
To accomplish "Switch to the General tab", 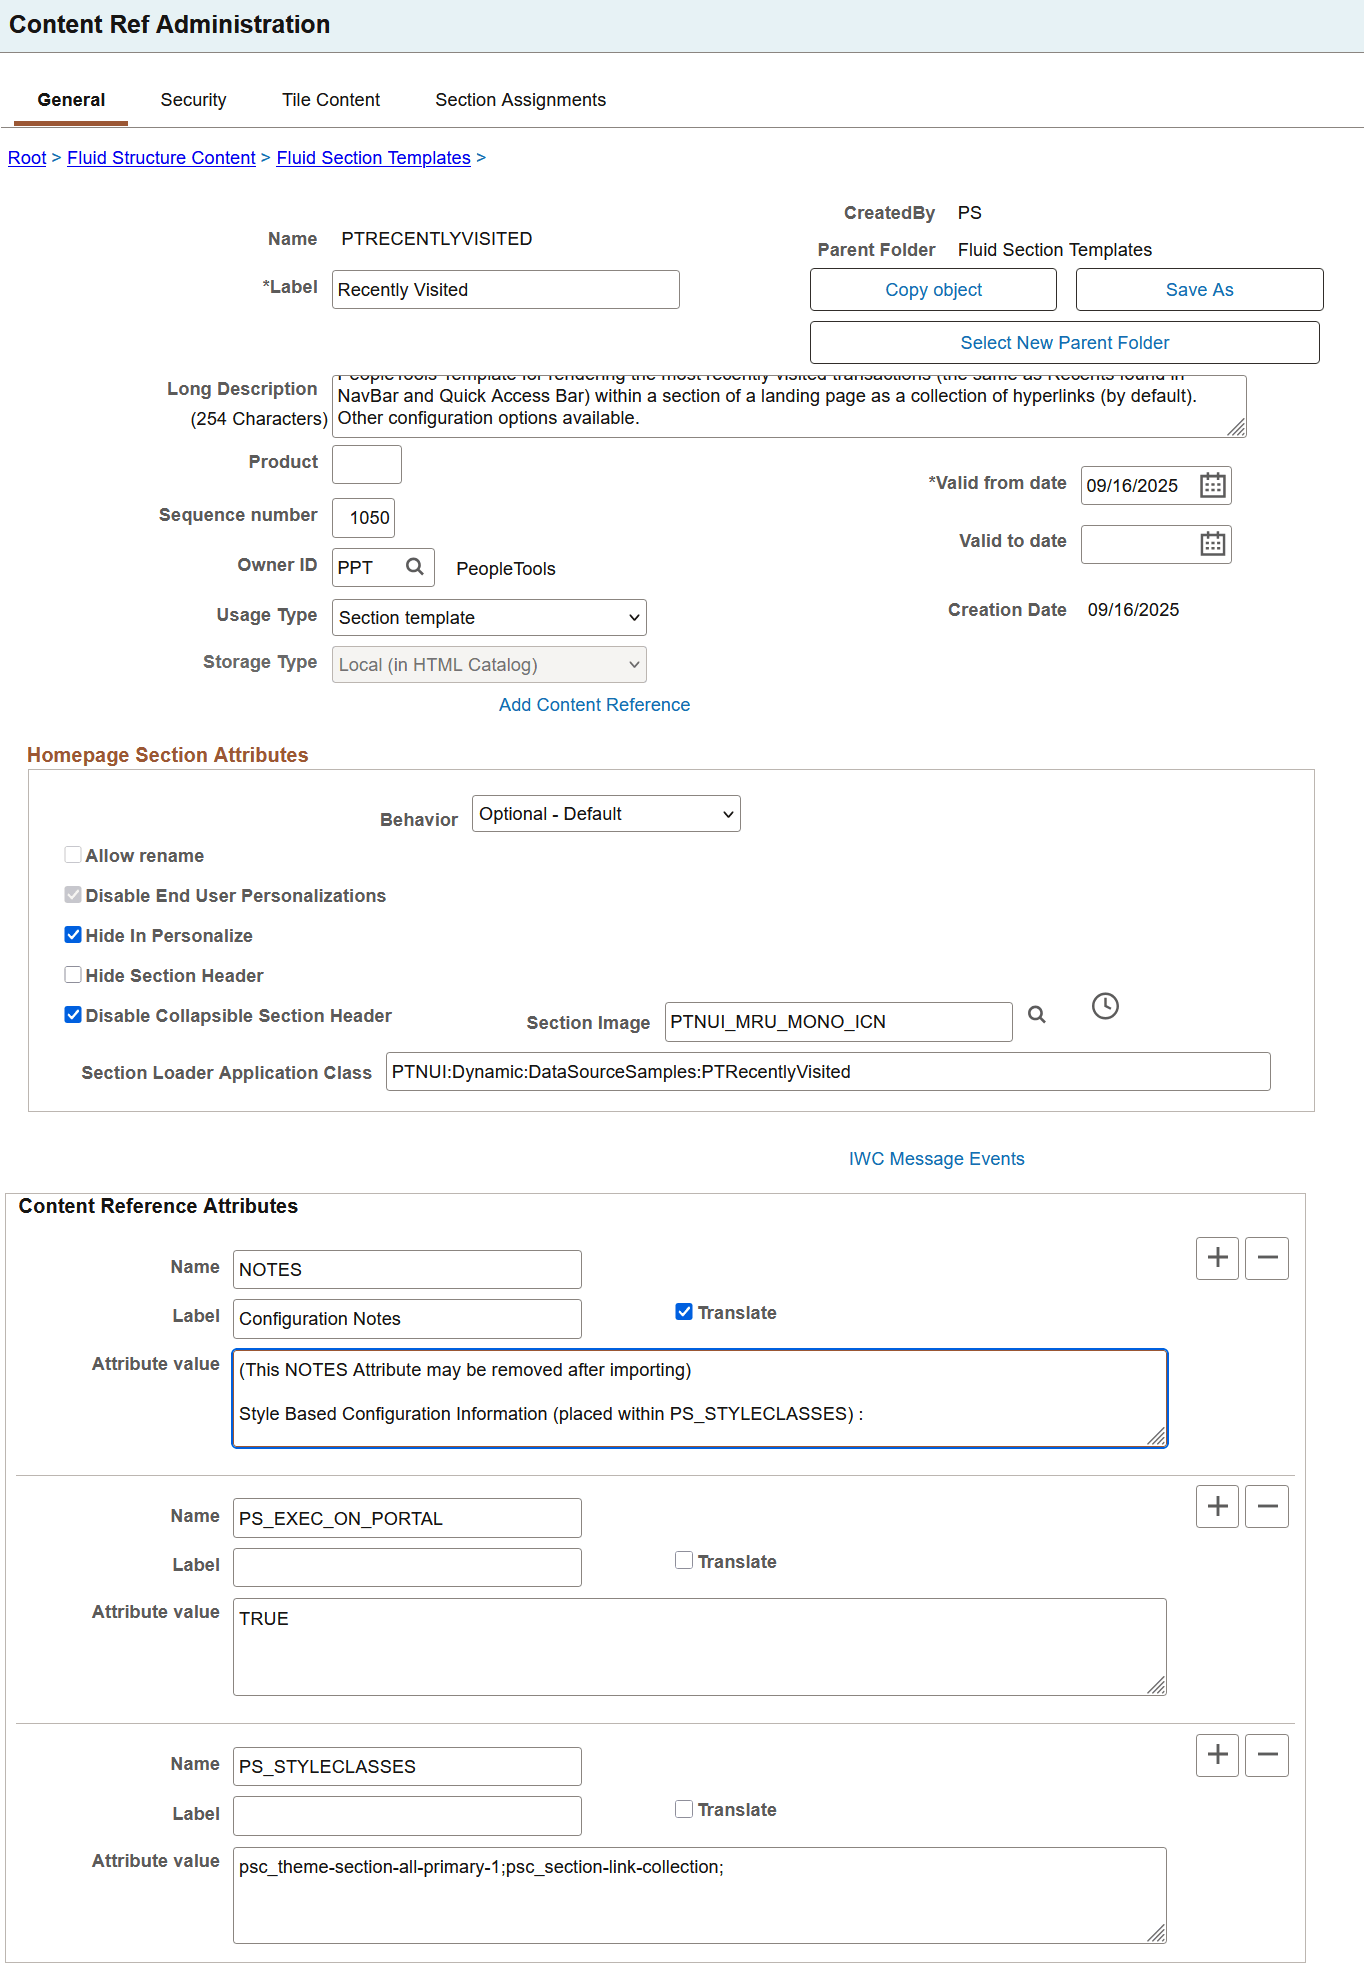I will pyautogui.click(x=71, y=100).
